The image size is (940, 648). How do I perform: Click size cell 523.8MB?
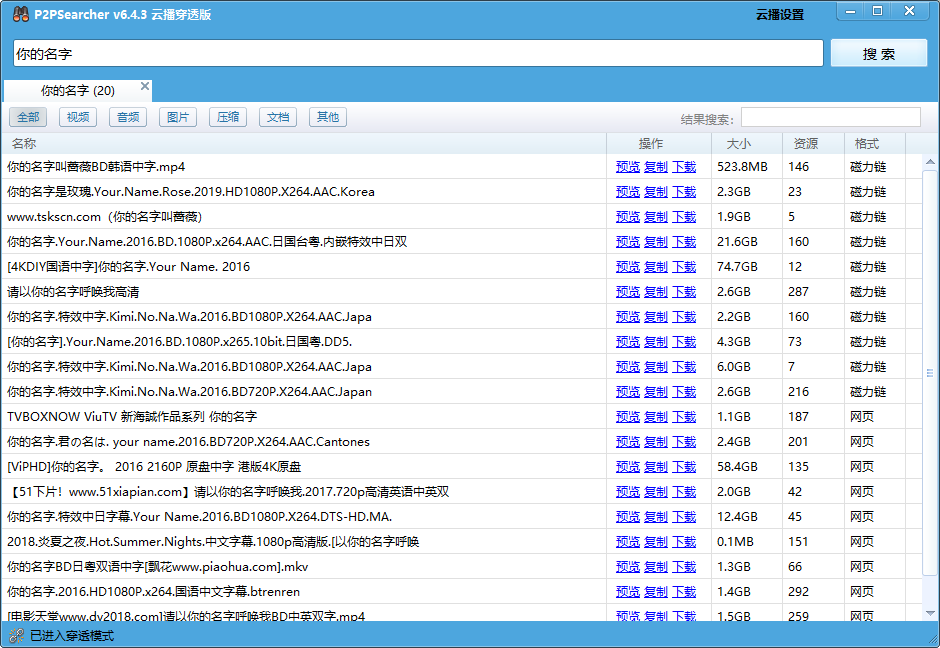click(742, 167)
